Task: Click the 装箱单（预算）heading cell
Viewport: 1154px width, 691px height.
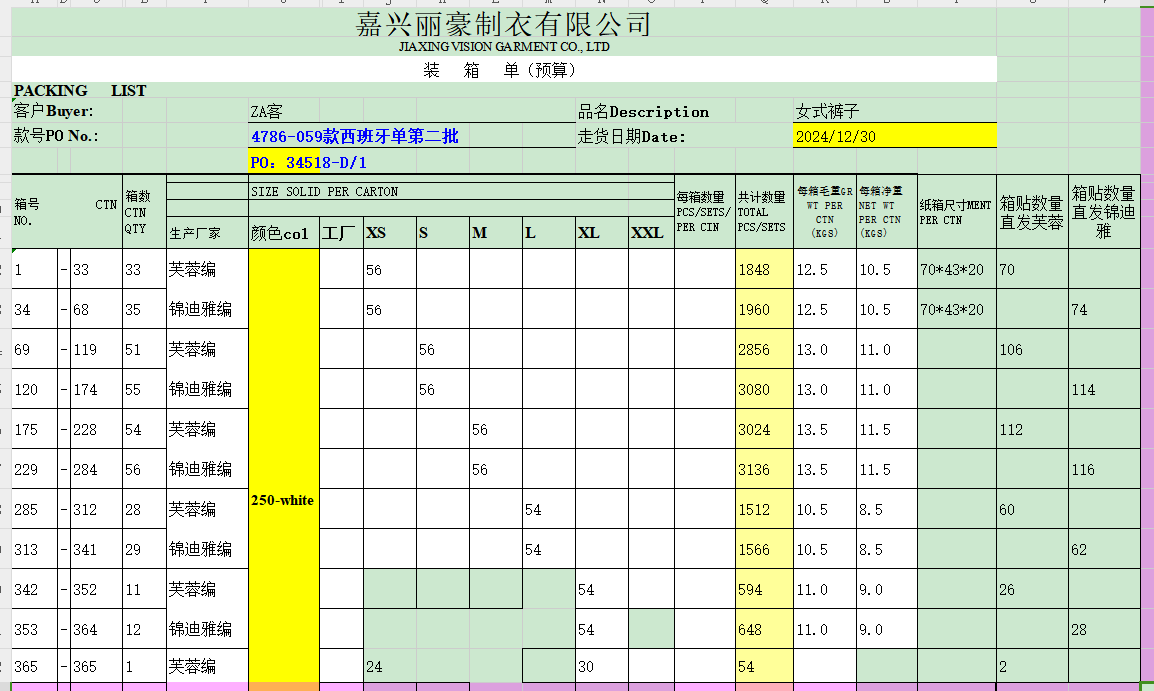Action: (x=500, y=70)
